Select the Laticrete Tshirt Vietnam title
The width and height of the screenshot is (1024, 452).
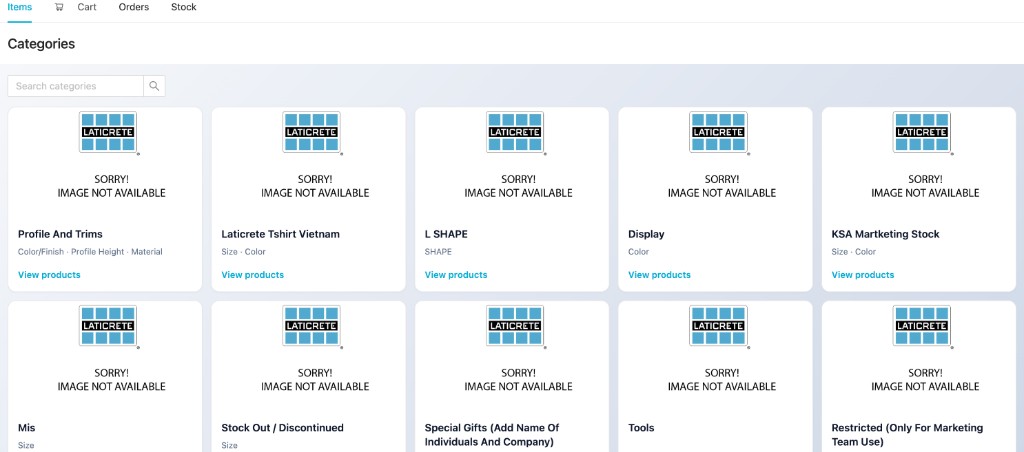click(x=281, y=234)
